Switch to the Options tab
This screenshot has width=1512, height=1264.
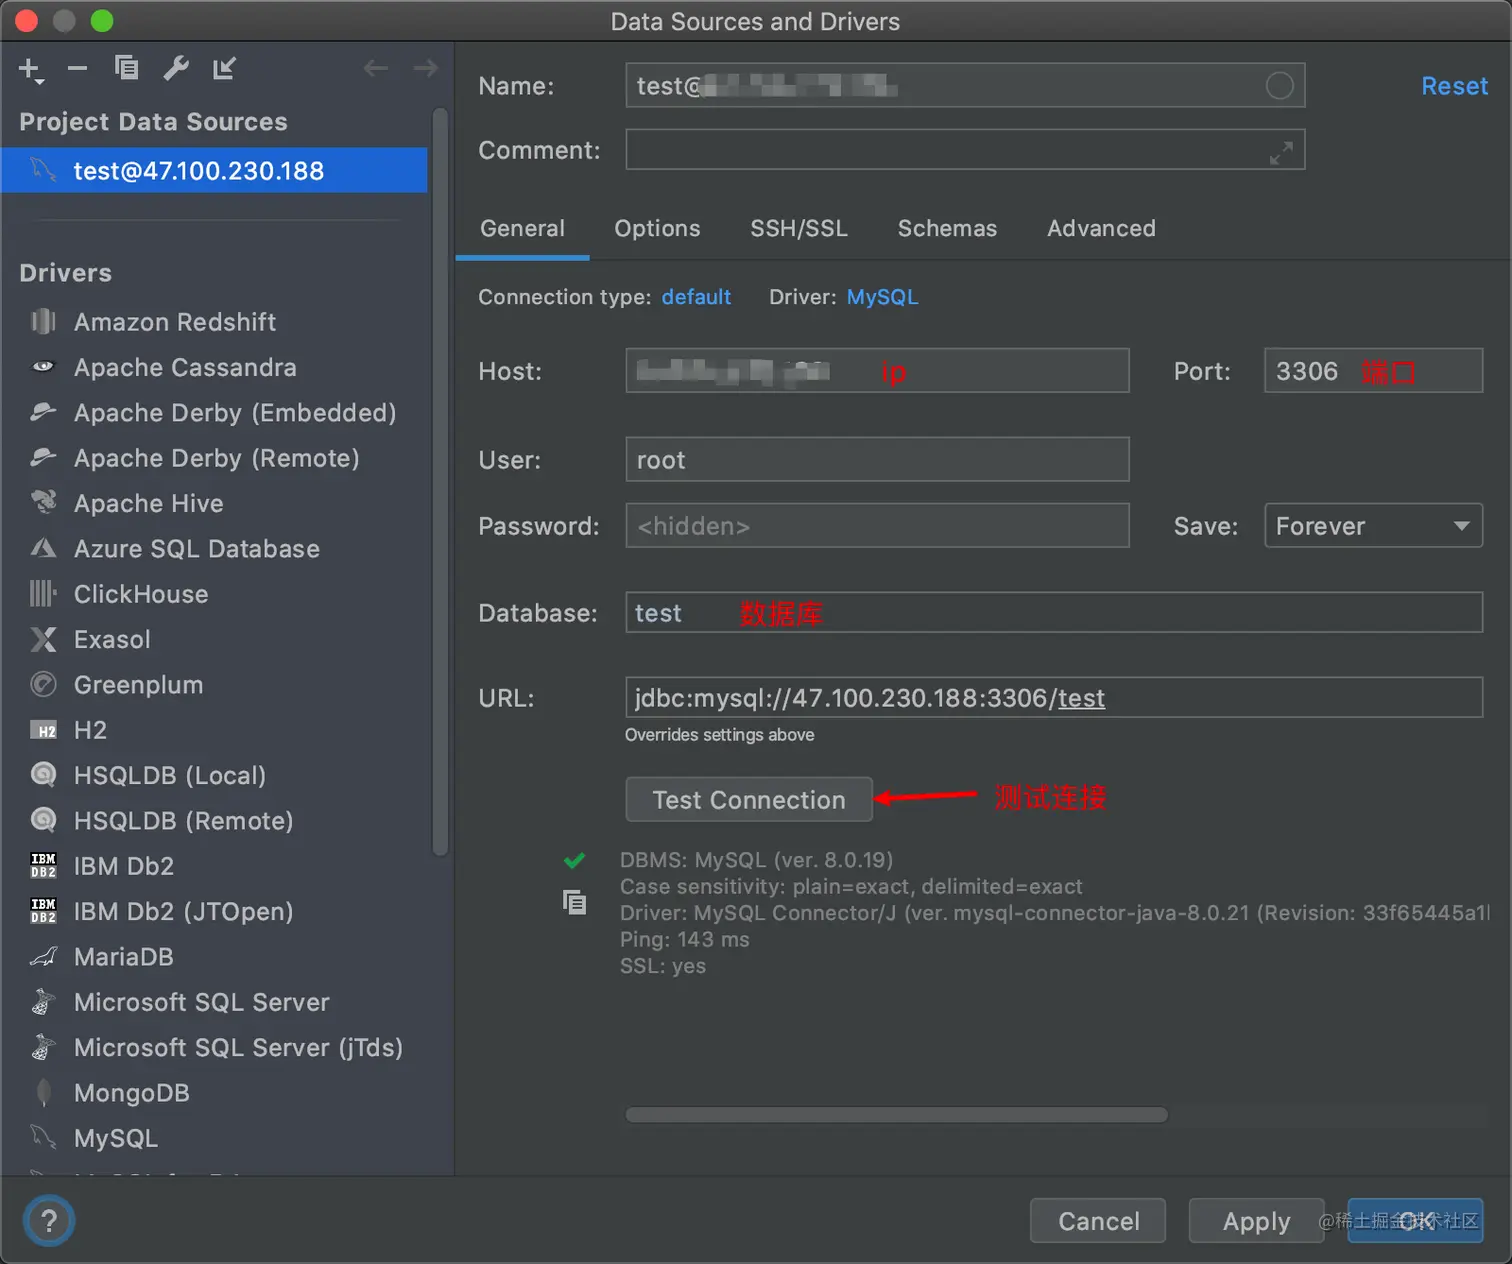[x=657, y=228]
